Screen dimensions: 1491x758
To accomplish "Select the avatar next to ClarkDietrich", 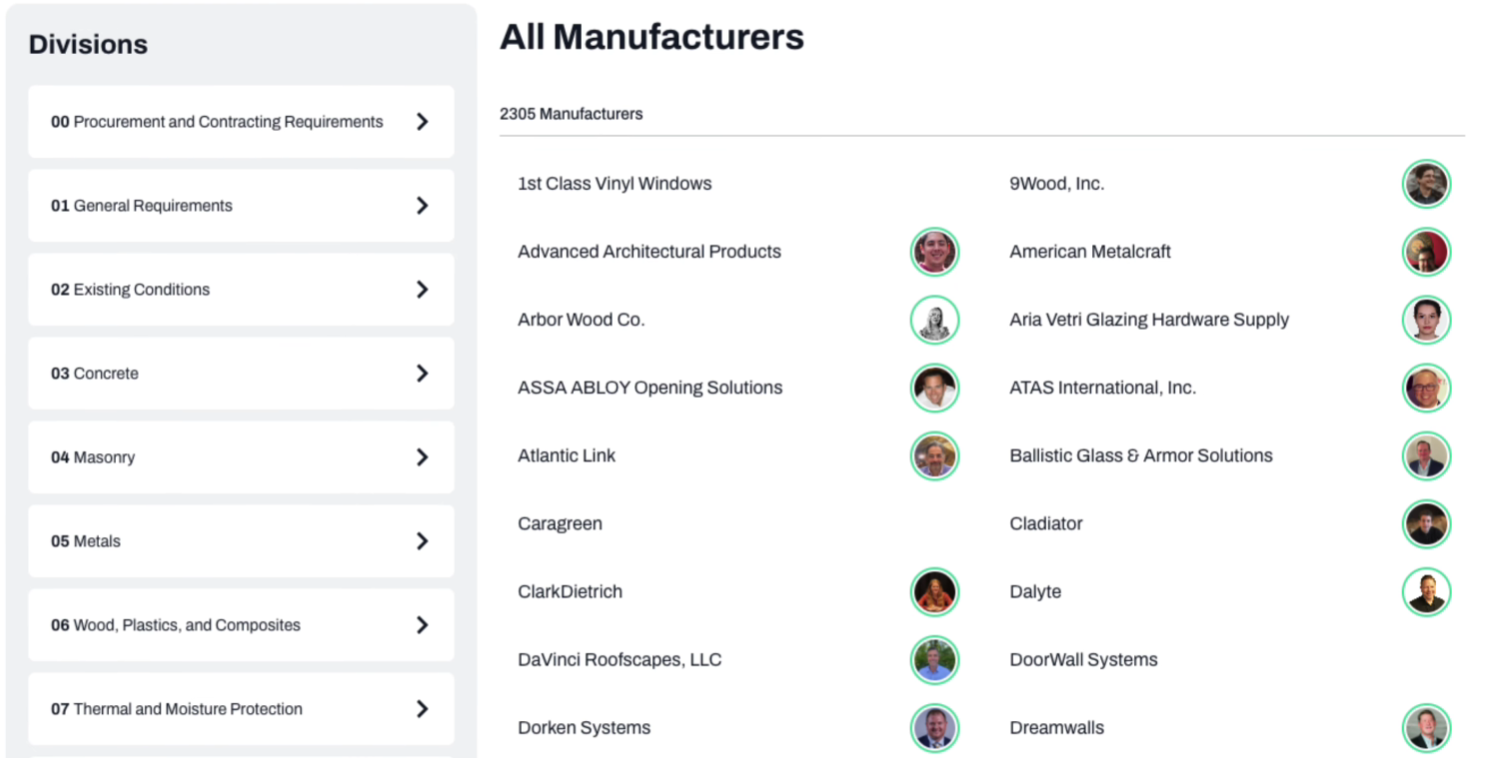I will point(934,592).
